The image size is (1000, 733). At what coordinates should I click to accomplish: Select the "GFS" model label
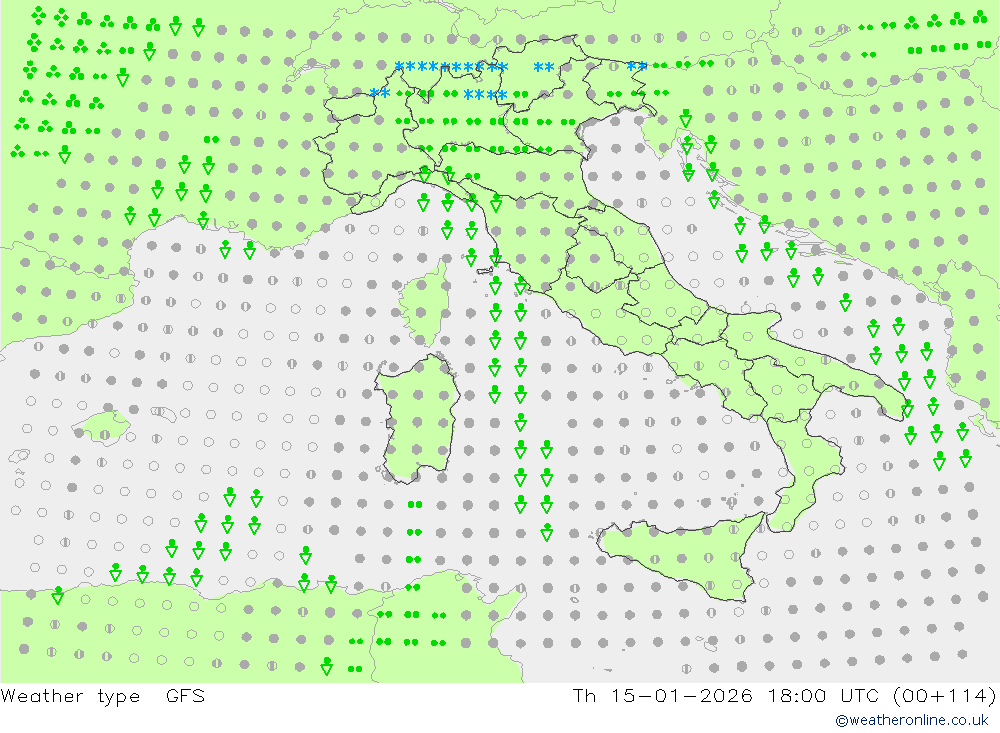[x=186, y=695]
